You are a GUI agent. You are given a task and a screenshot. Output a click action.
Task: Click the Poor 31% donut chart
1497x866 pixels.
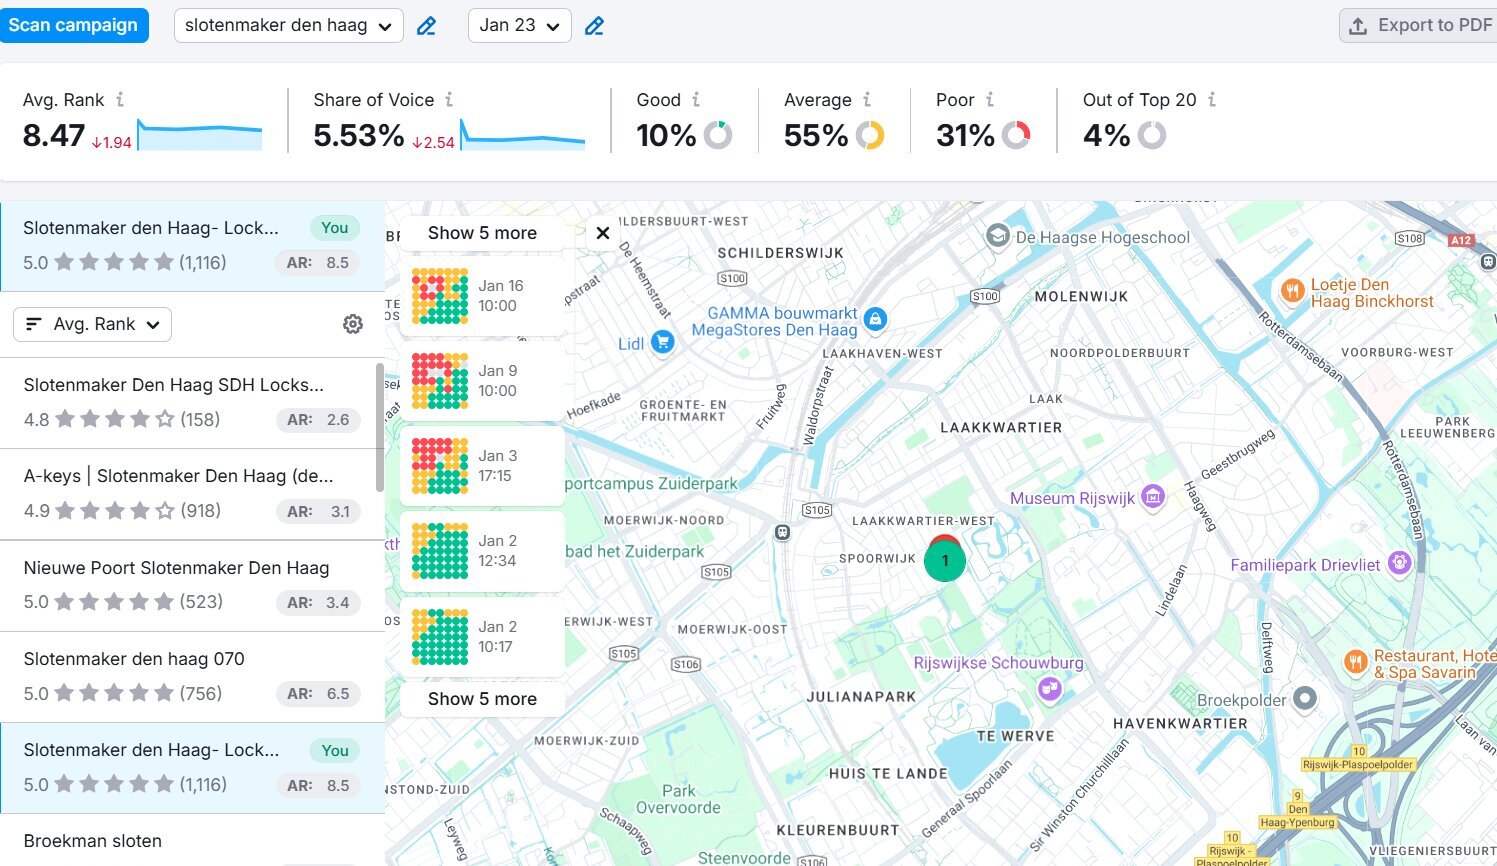(x=1016, y=135)
